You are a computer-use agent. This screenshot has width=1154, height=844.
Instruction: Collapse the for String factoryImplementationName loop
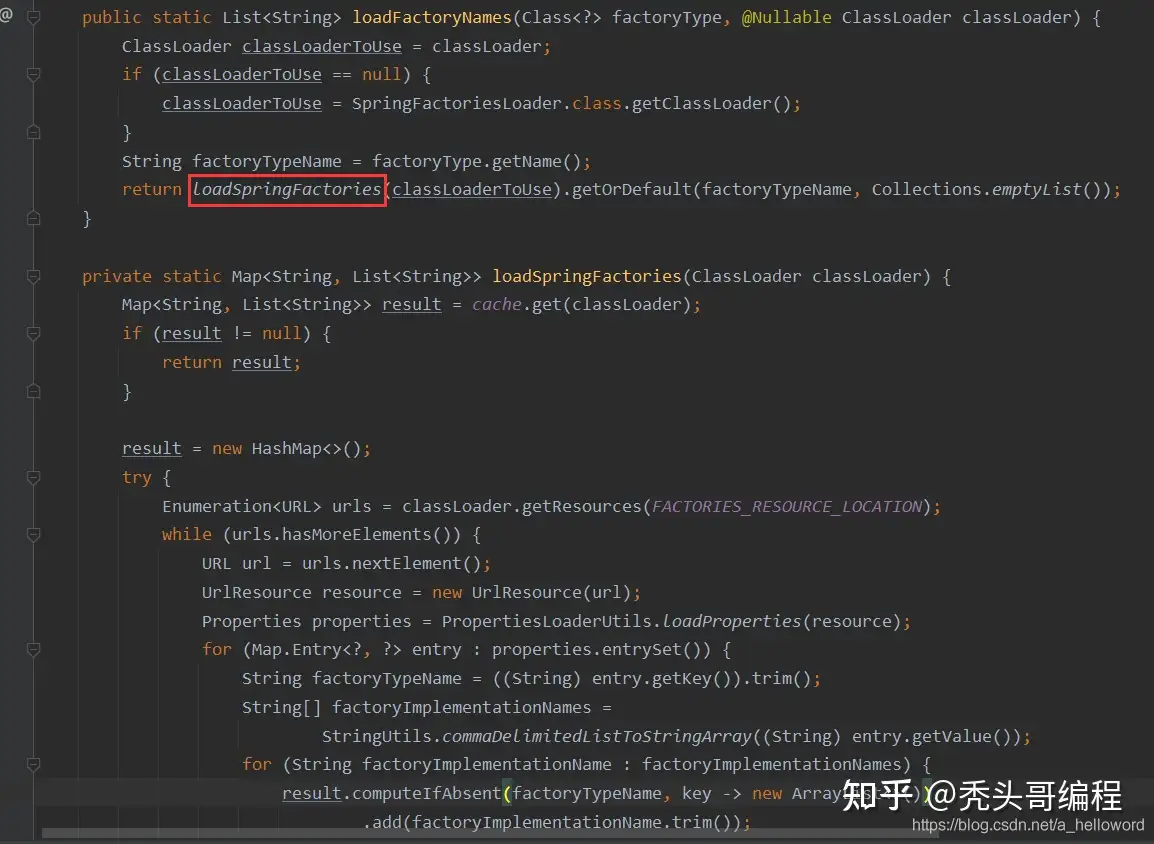[33, 765]
